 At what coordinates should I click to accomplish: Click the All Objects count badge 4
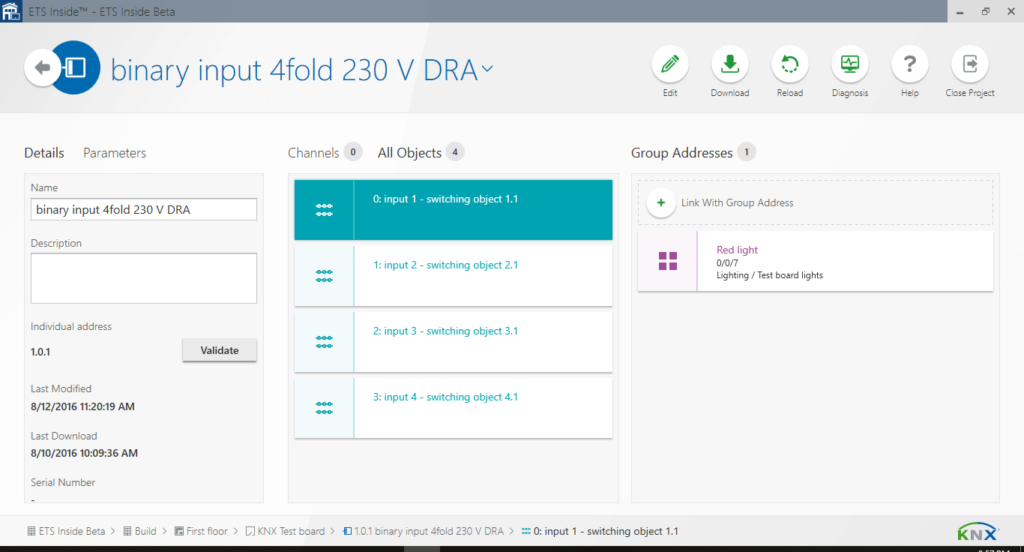click(x=455, y=152)
